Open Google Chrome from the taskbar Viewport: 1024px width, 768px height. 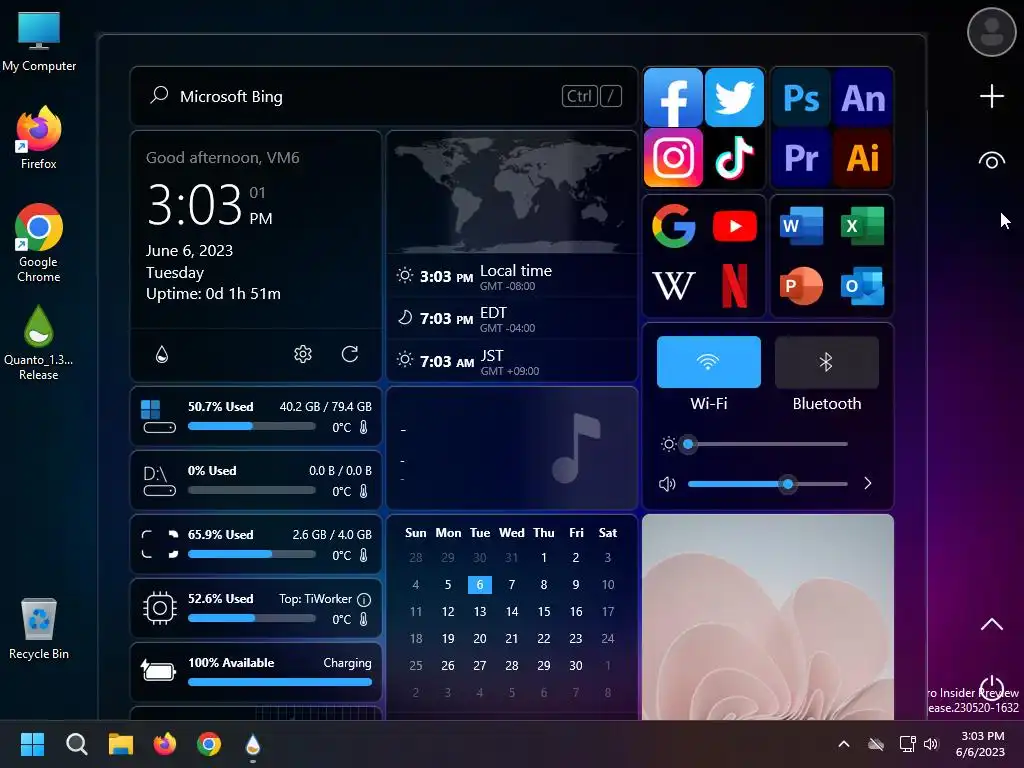[x=209, y=744]
